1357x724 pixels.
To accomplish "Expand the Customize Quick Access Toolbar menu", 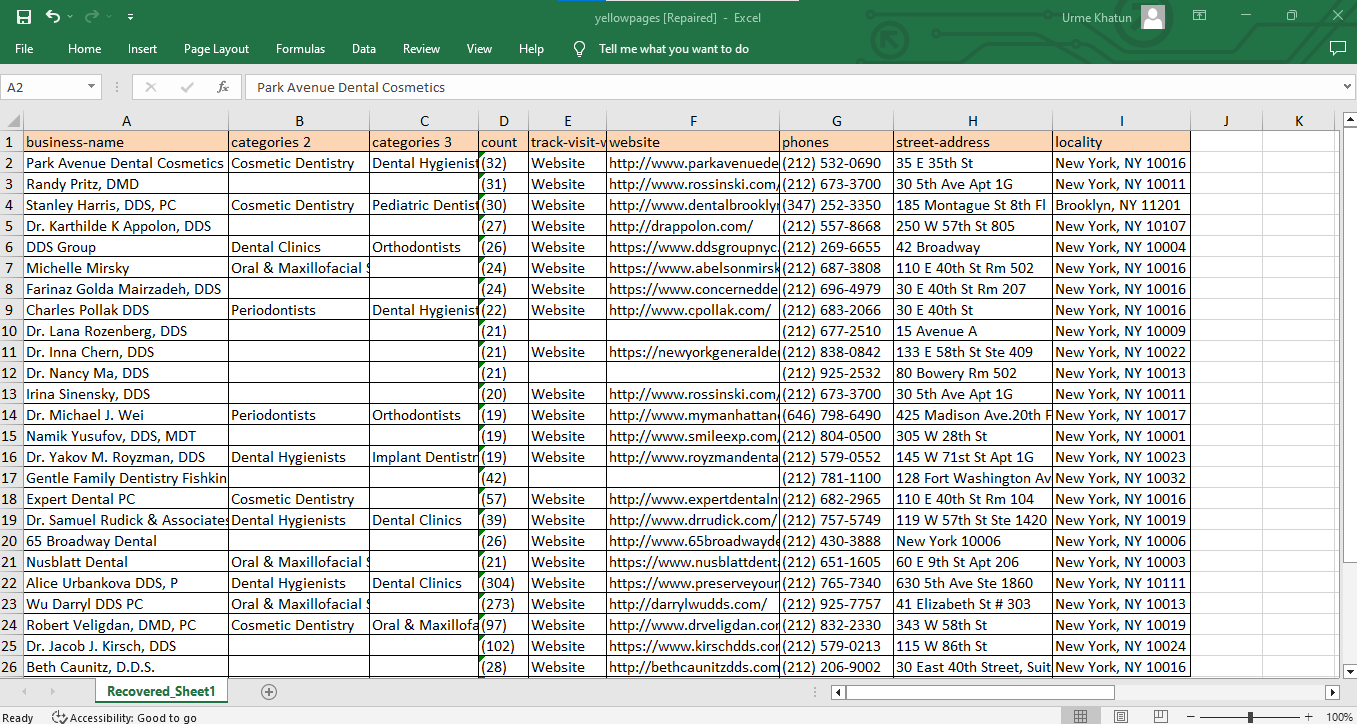I will point(130,14).
